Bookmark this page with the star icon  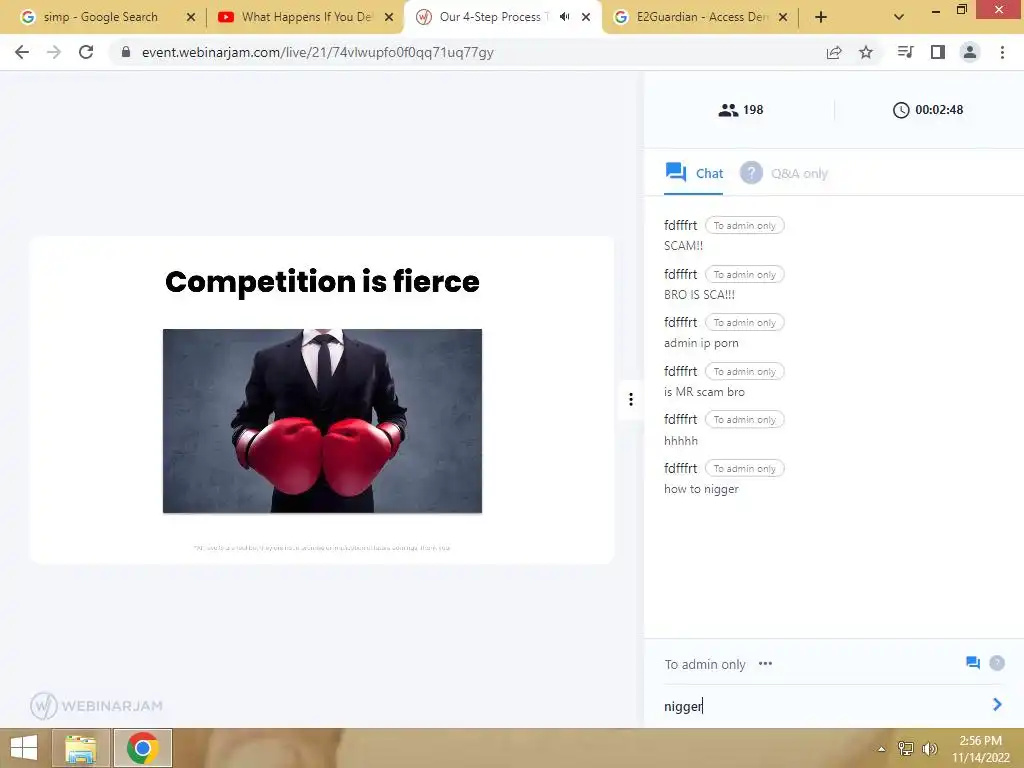pos(865,52)
